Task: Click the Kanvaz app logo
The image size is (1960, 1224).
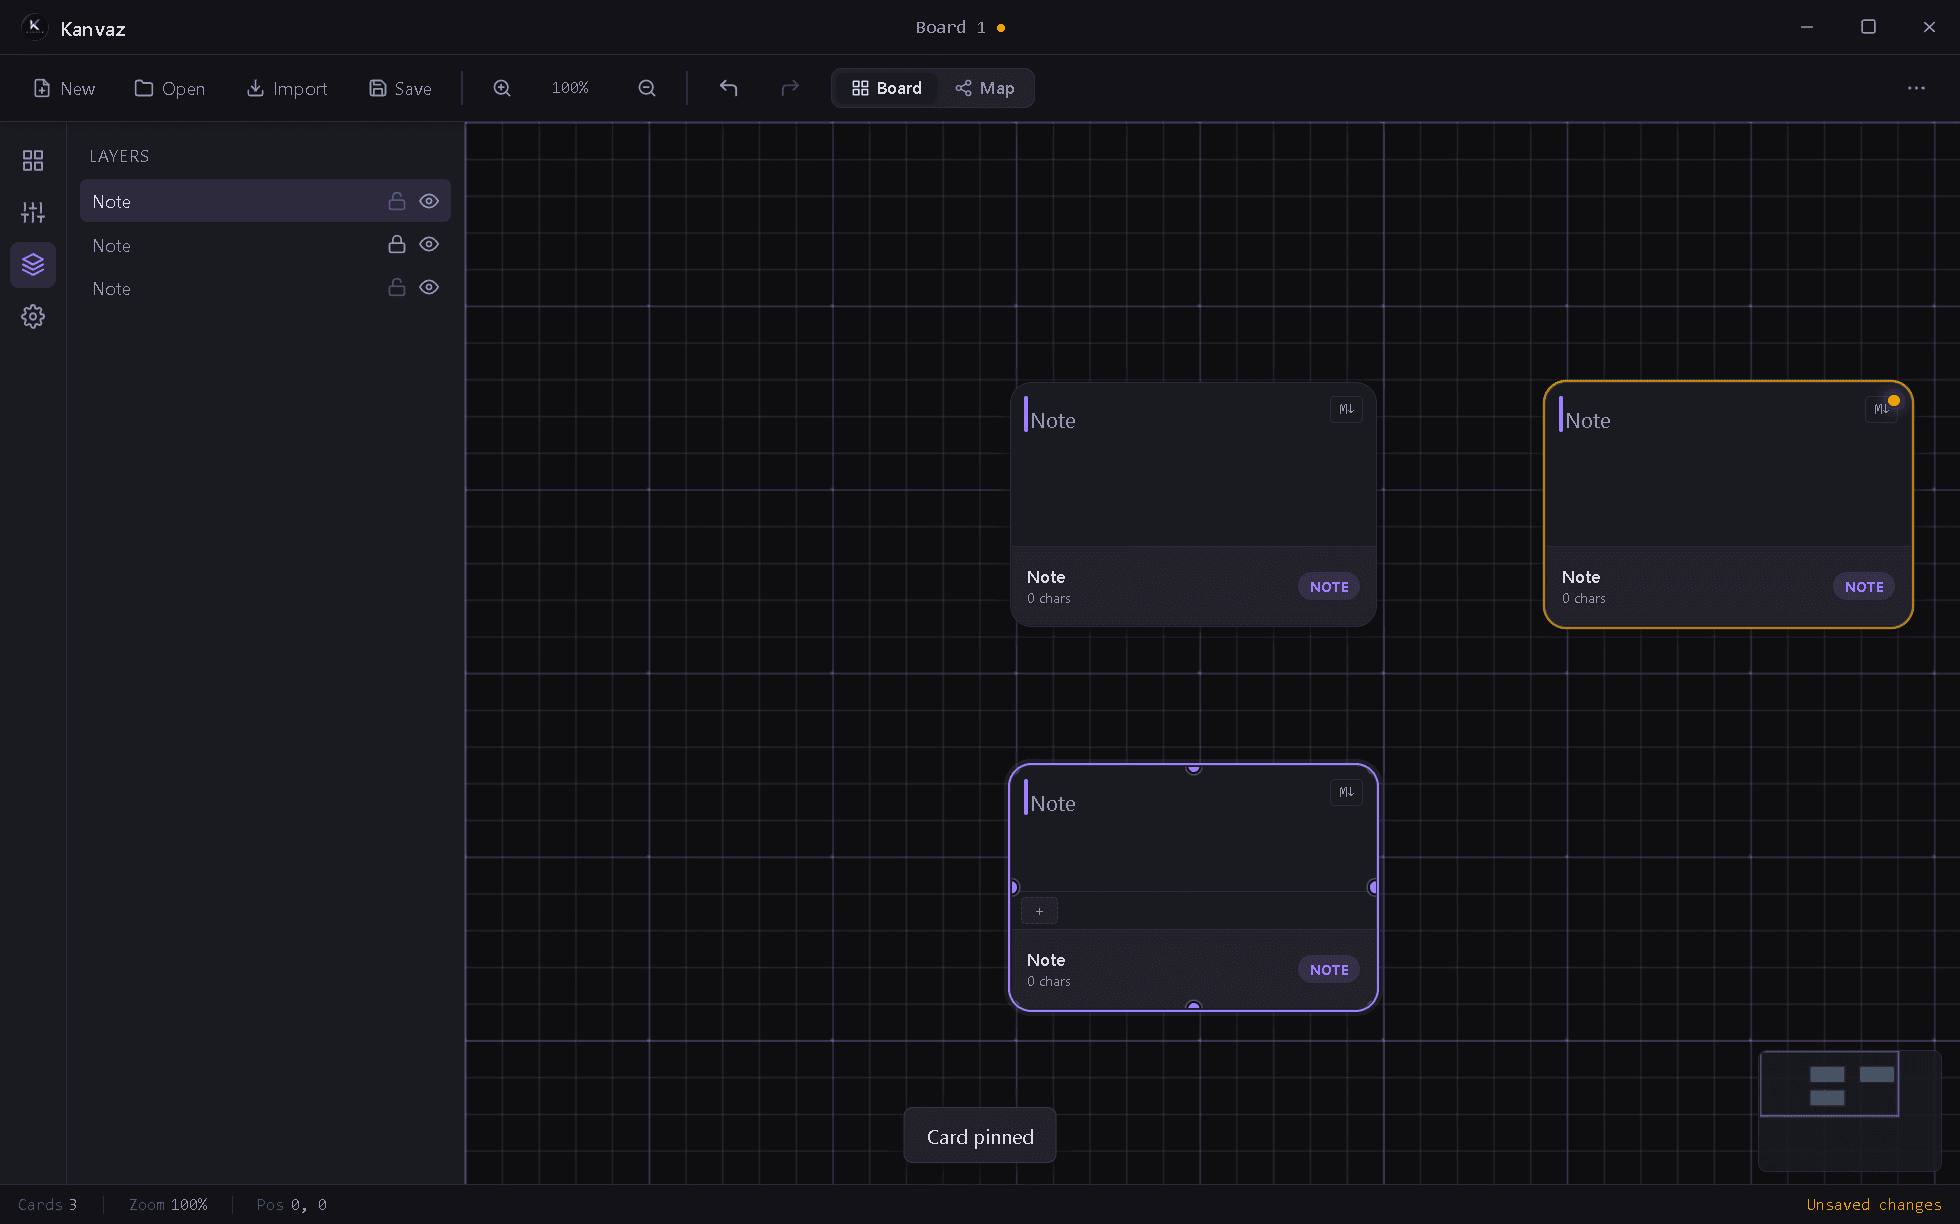Action: [x=34, y=27]
